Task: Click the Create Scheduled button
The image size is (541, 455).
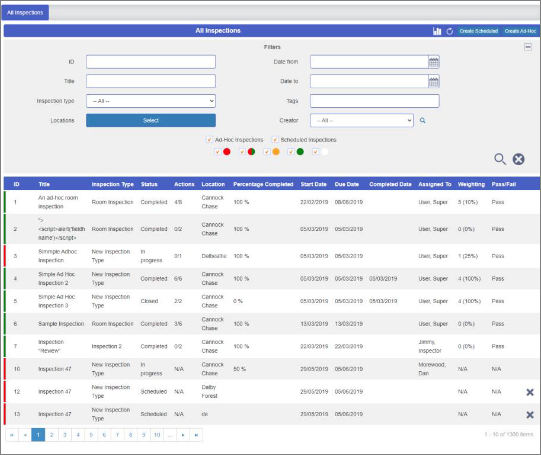Action: pyautogui.click(x=479, y=31)
